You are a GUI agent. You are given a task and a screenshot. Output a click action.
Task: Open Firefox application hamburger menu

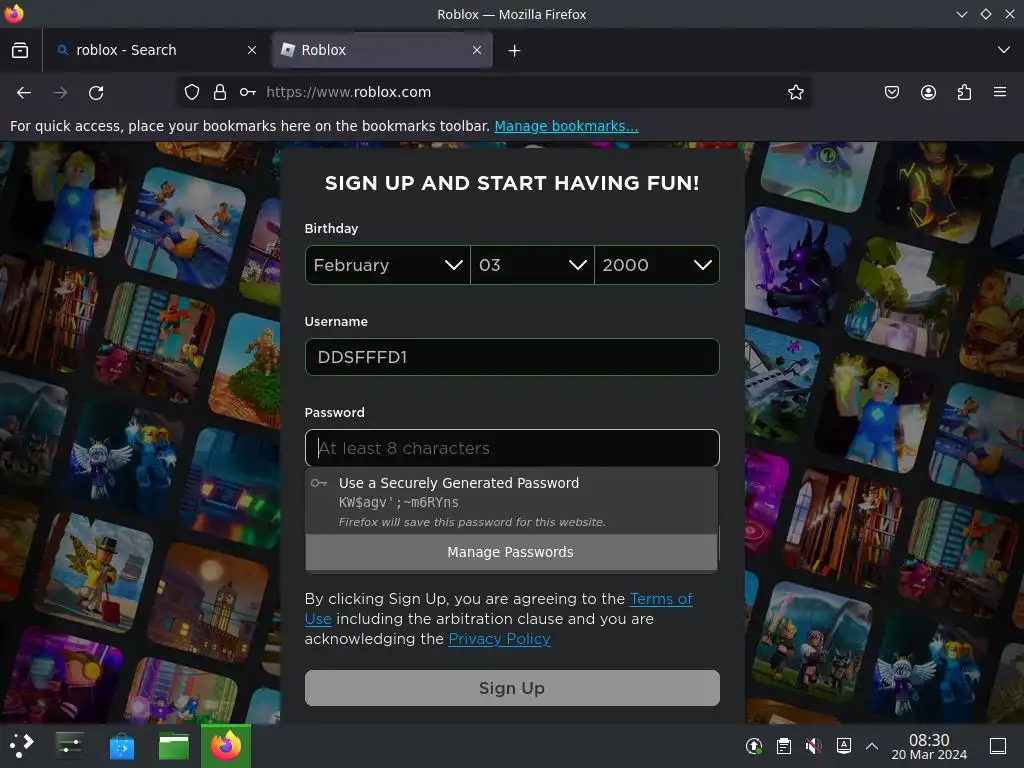(x=1000, y=92)
